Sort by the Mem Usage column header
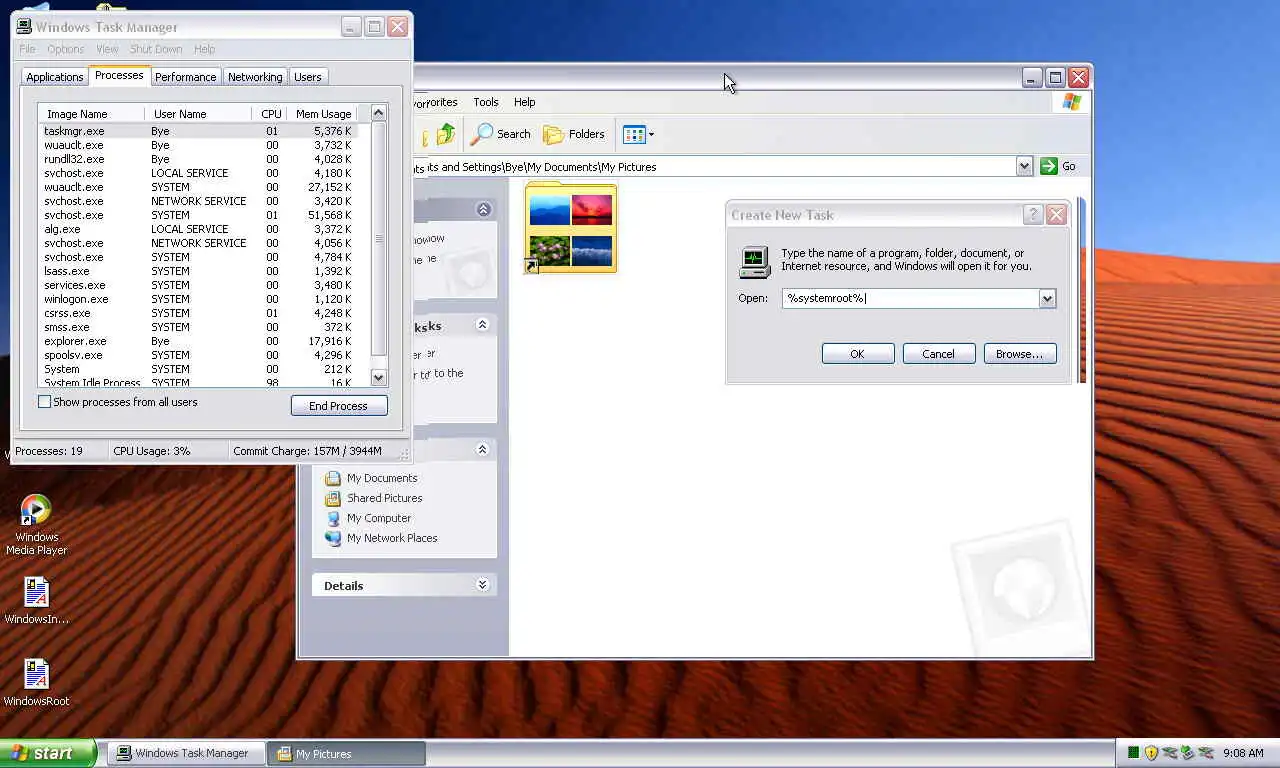The height and width of the screenshot is (768, 1280). click(323, 114)
